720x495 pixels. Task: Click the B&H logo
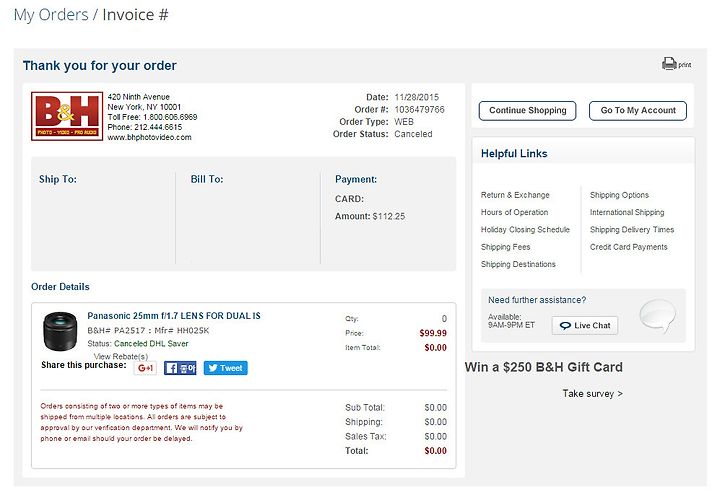point(67,116)
